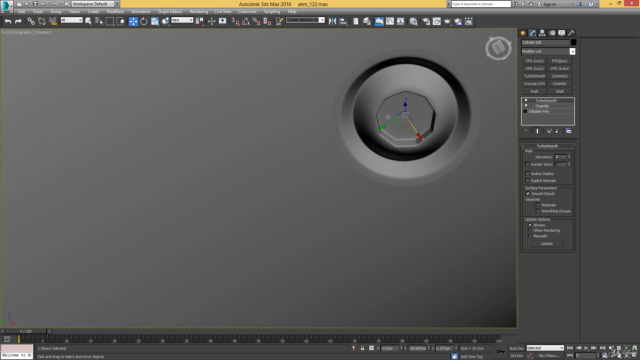
Task: Toggle the Show End Result button in modifier stack
Action: point(537,131)
